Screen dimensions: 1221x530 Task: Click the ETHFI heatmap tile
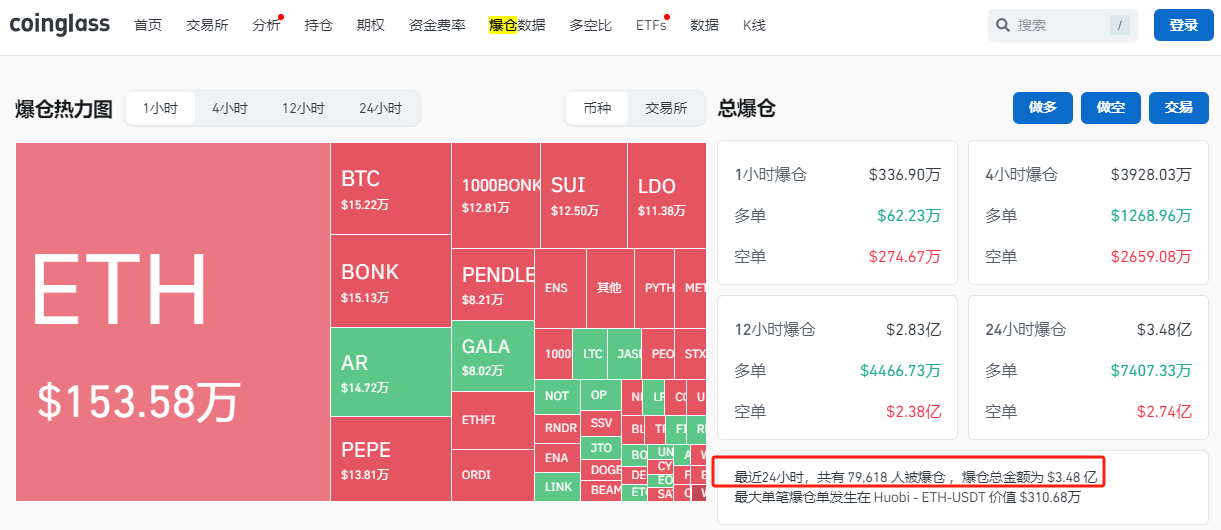click(x=493, y=420)
